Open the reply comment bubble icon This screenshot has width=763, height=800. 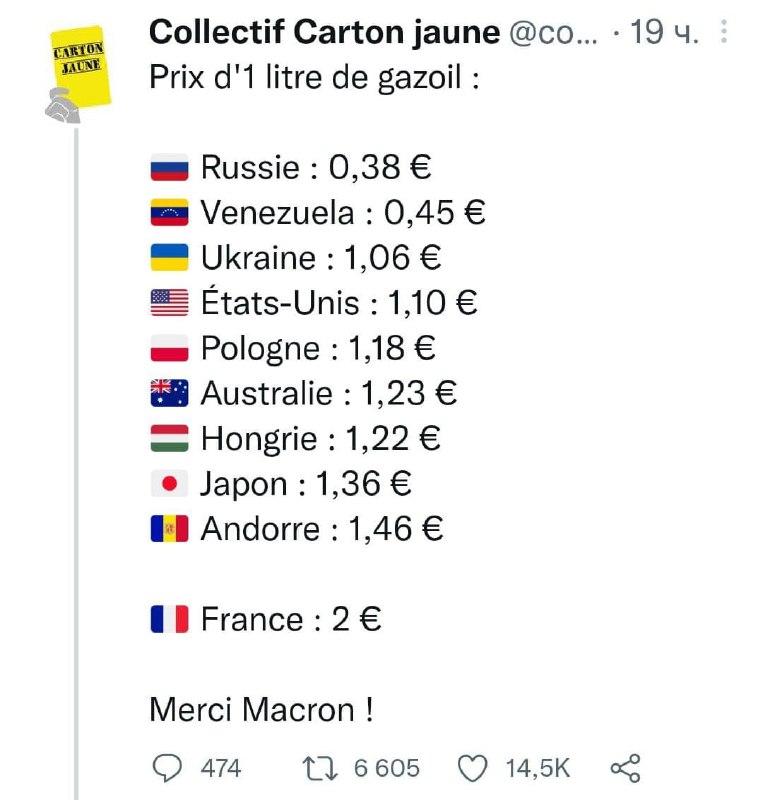coord(167,768)
